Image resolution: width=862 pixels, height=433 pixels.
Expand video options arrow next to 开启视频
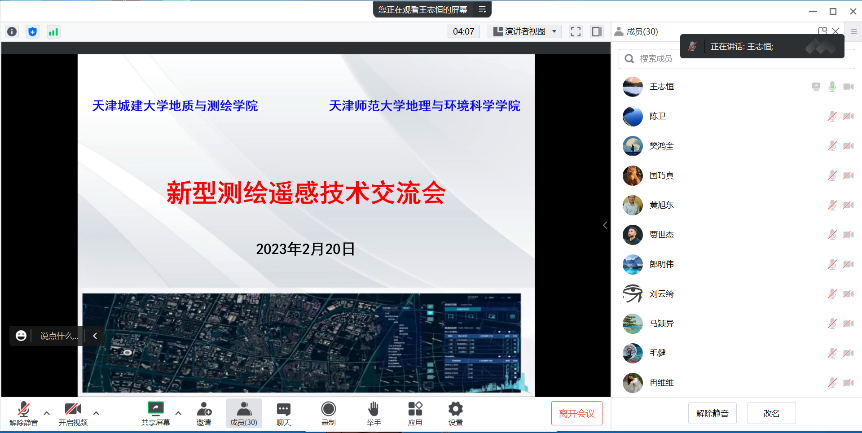(x=96, y=413)
